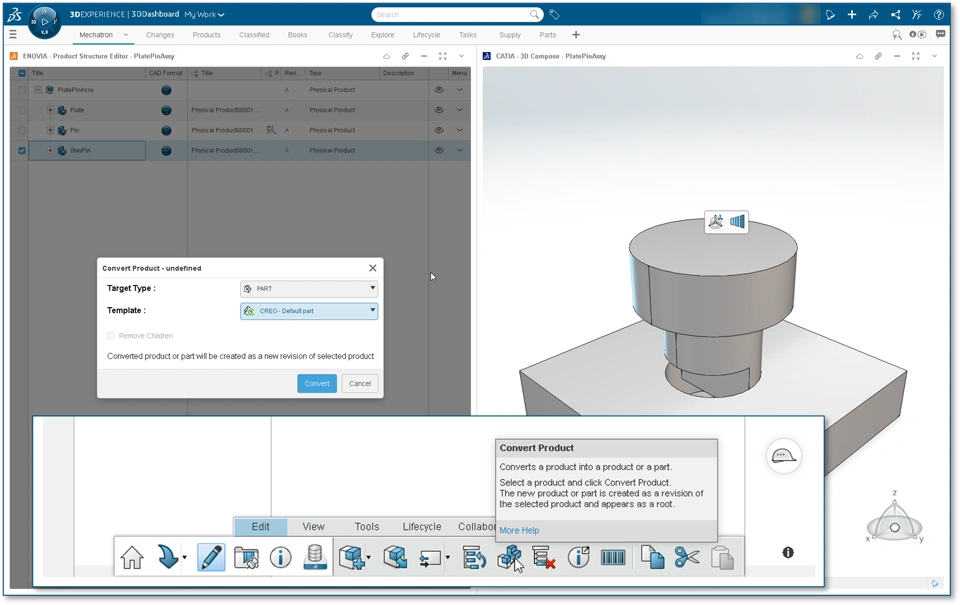This screenshot has width=960, height=605.
Task: Open the Target Type dropdown
Action: 309,289
